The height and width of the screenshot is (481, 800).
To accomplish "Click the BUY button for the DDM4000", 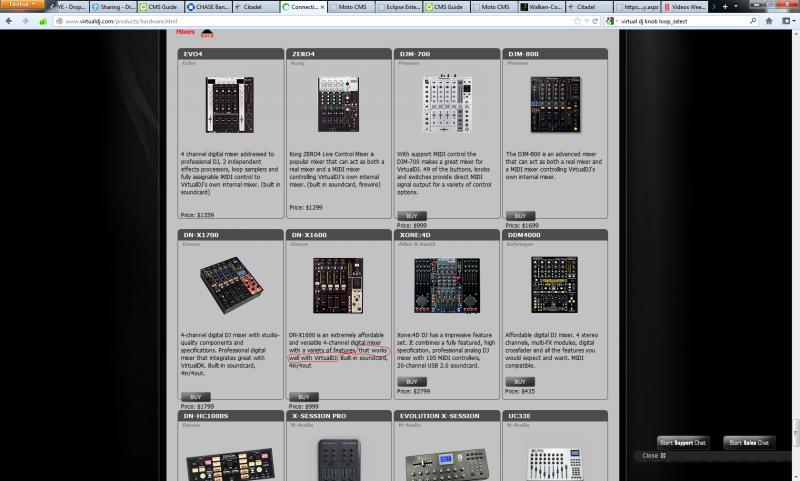I will coord(520,382).
